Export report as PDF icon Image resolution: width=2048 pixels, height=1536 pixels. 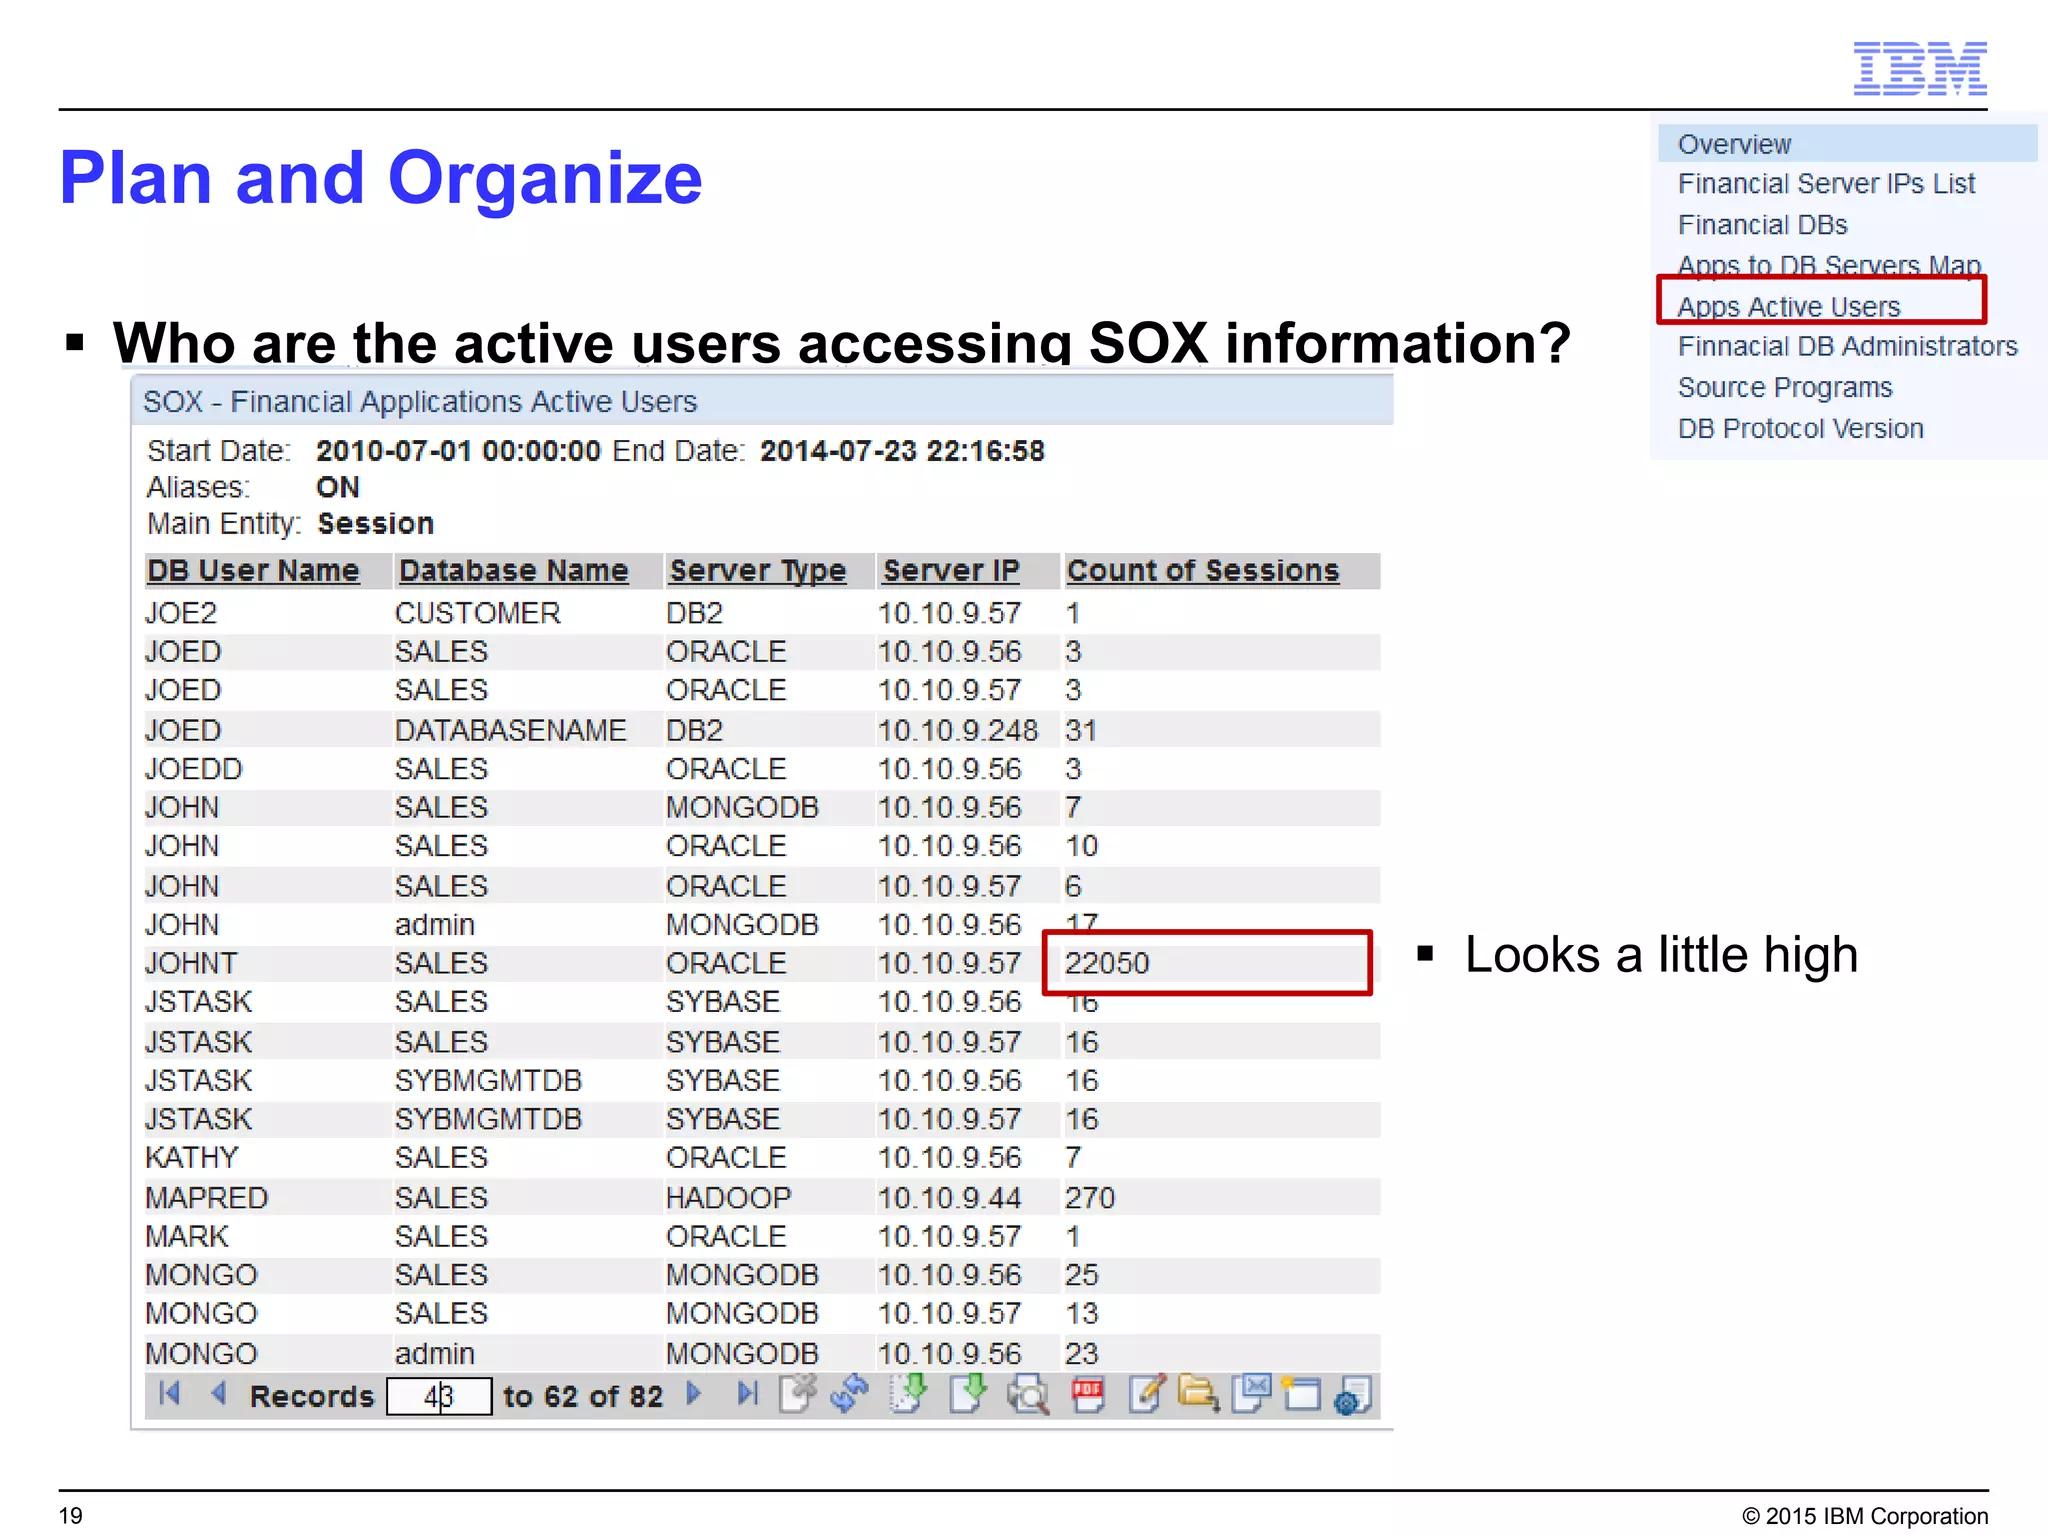(1087, 1394)
